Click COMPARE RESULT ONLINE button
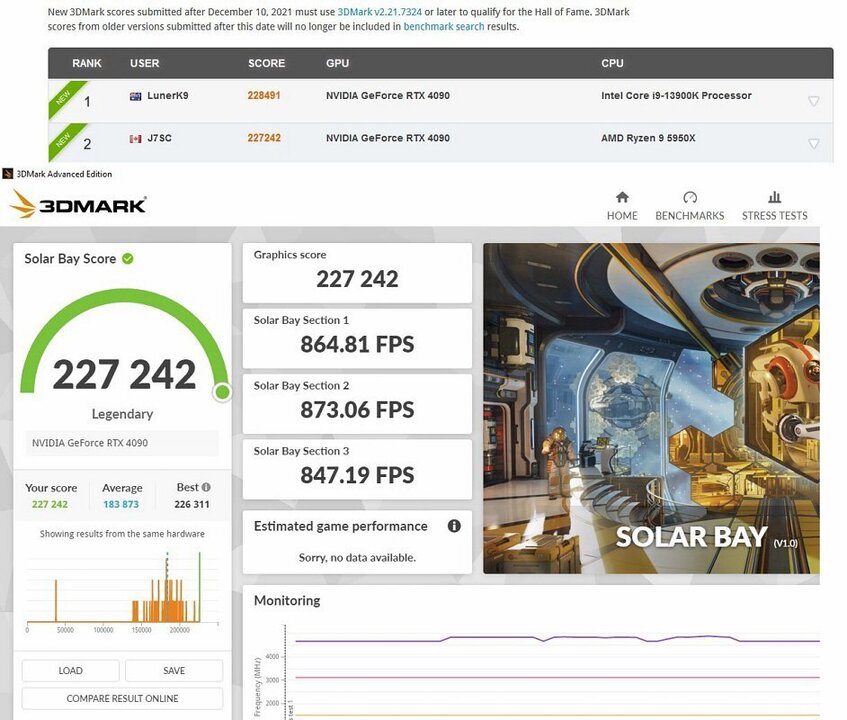847x720 pixels. click(122, 698)
